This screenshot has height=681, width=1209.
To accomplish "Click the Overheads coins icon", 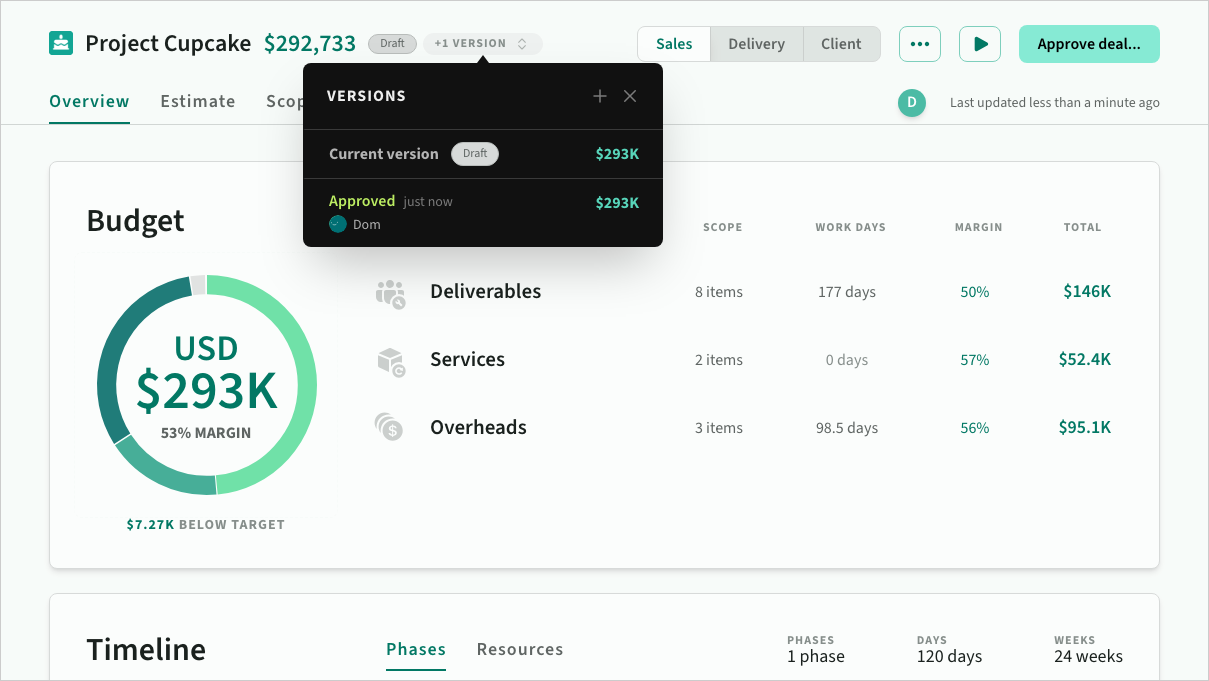I will (x=389, y=428).
